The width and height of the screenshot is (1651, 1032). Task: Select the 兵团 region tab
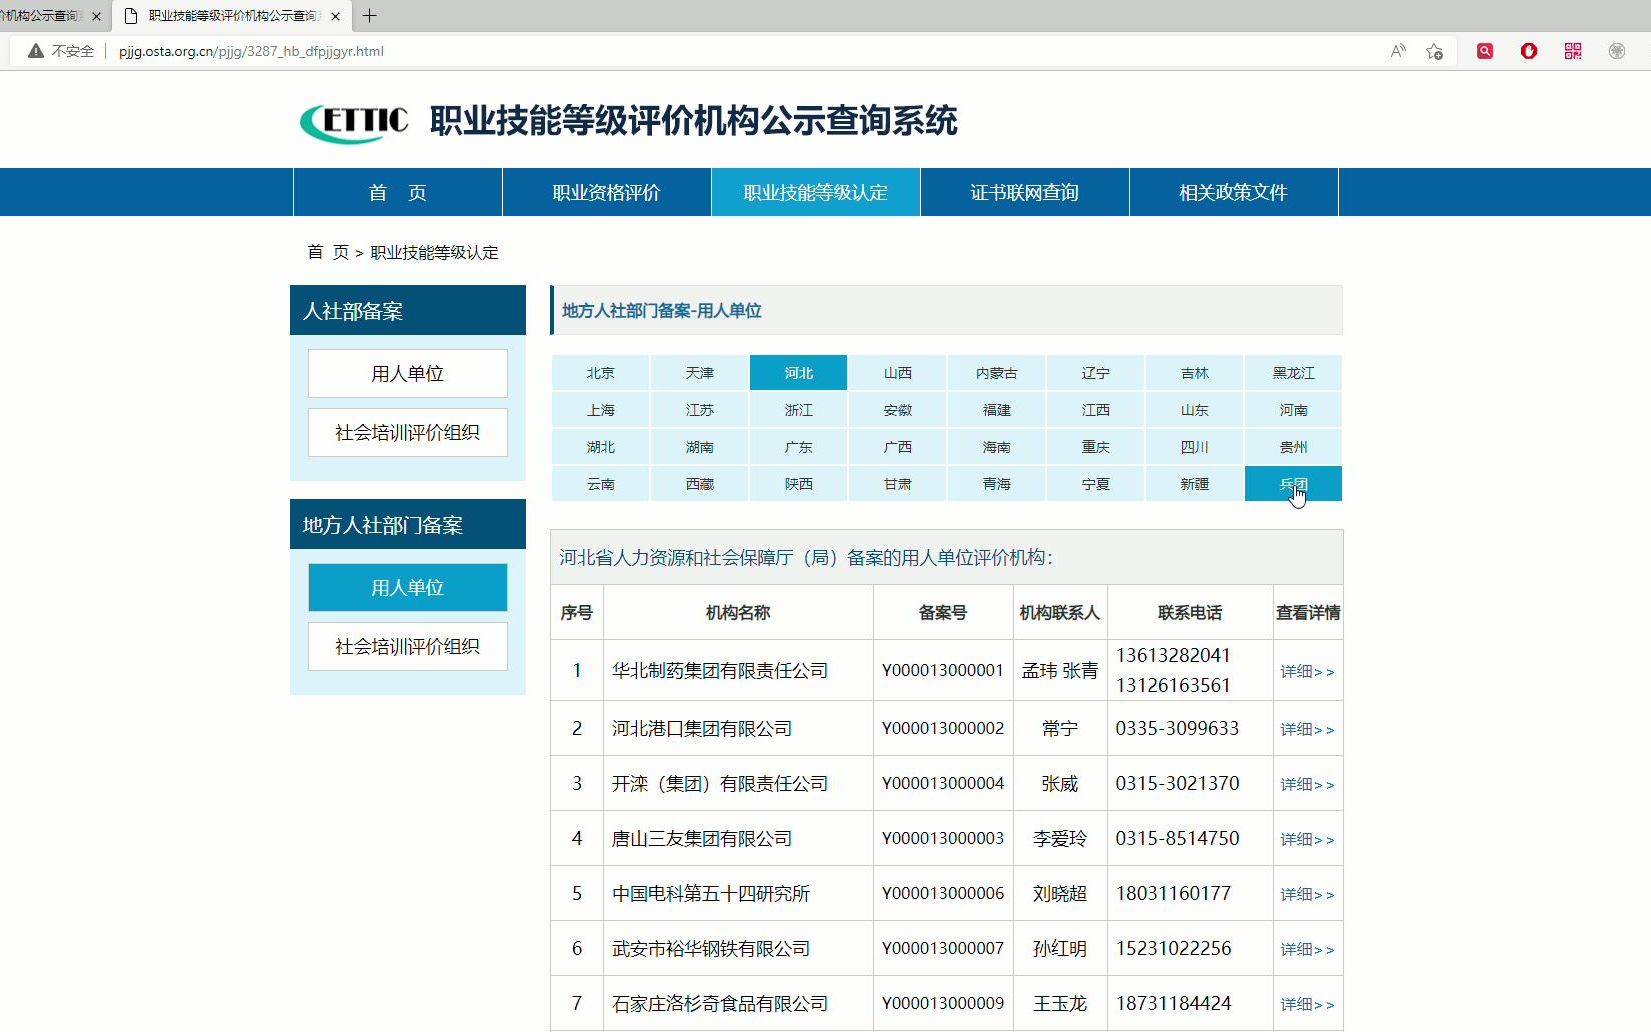(x=1294, y=484)
